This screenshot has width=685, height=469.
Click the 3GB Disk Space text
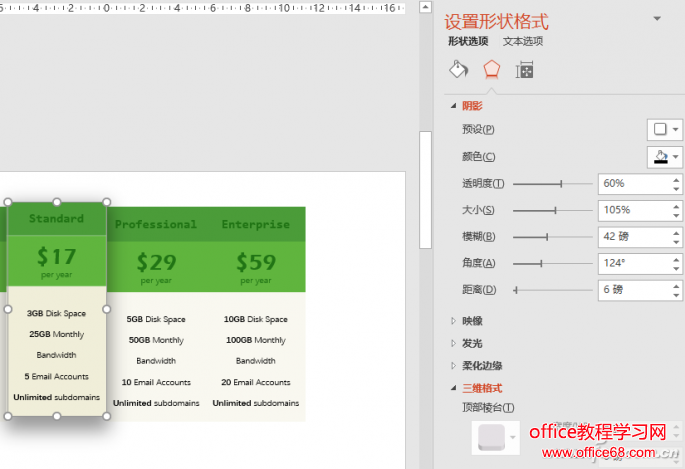point(56,314)
